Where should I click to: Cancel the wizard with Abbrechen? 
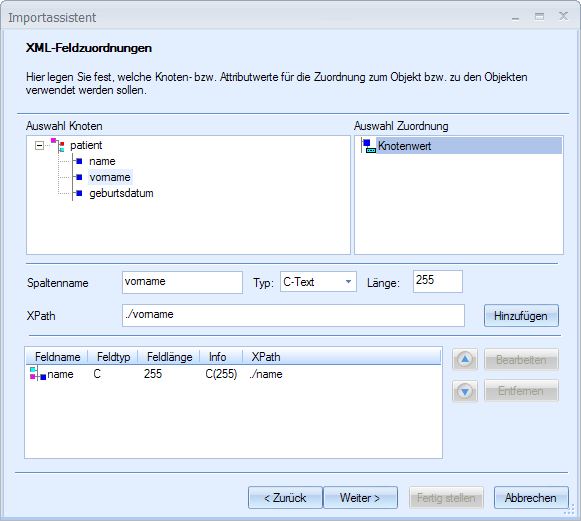[531, 498]
